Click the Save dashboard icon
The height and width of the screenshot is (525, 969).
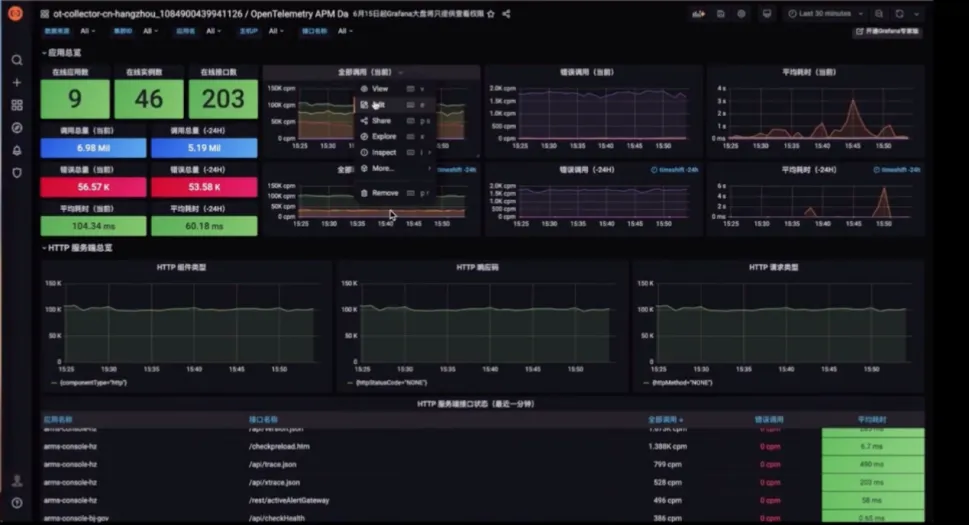coord(721,14)
